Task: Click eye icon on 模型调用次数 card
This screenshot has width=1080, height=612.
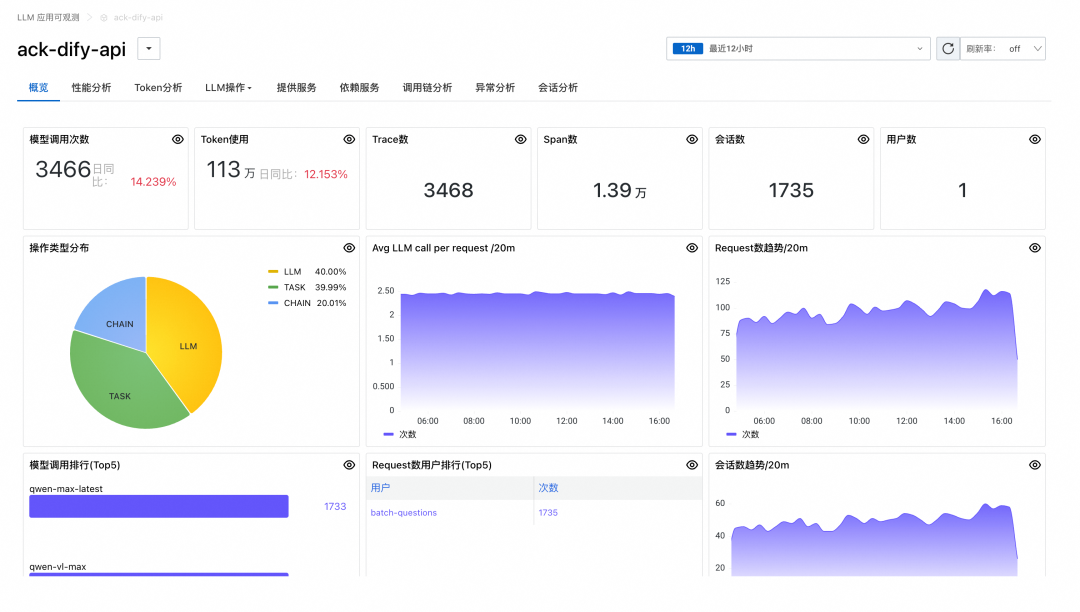Action: 178,140
